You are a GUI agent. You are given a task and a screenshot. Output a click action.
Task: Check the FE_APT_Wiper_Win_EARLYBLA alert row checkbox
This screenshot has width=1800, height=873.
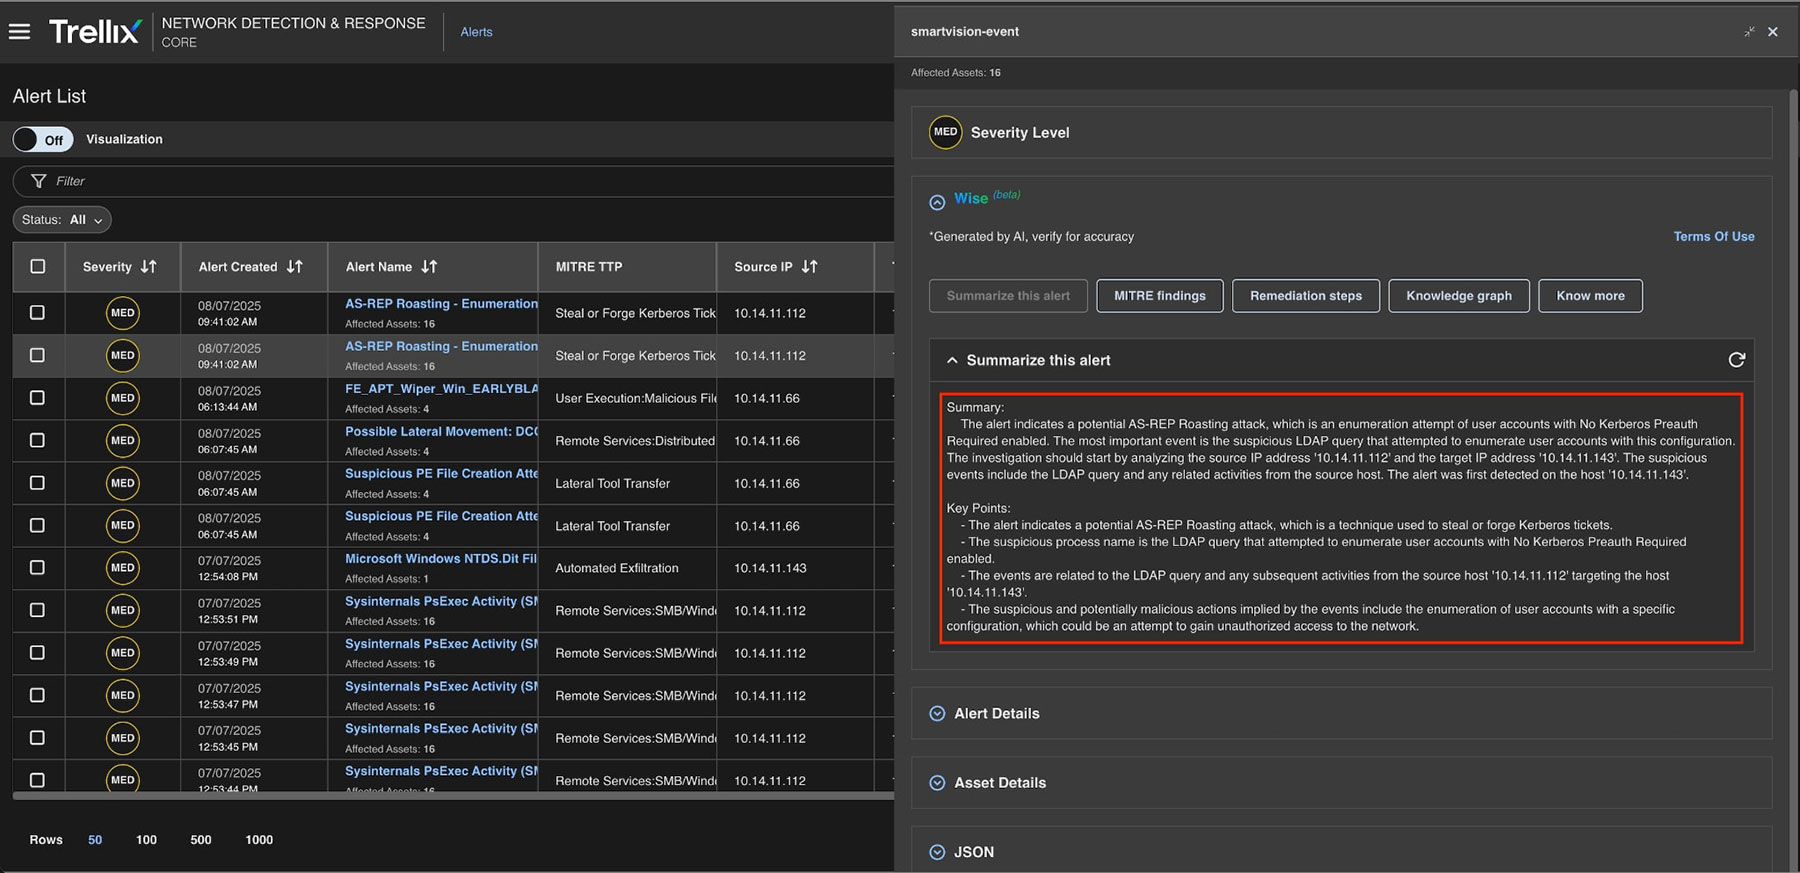coord(38,398)
